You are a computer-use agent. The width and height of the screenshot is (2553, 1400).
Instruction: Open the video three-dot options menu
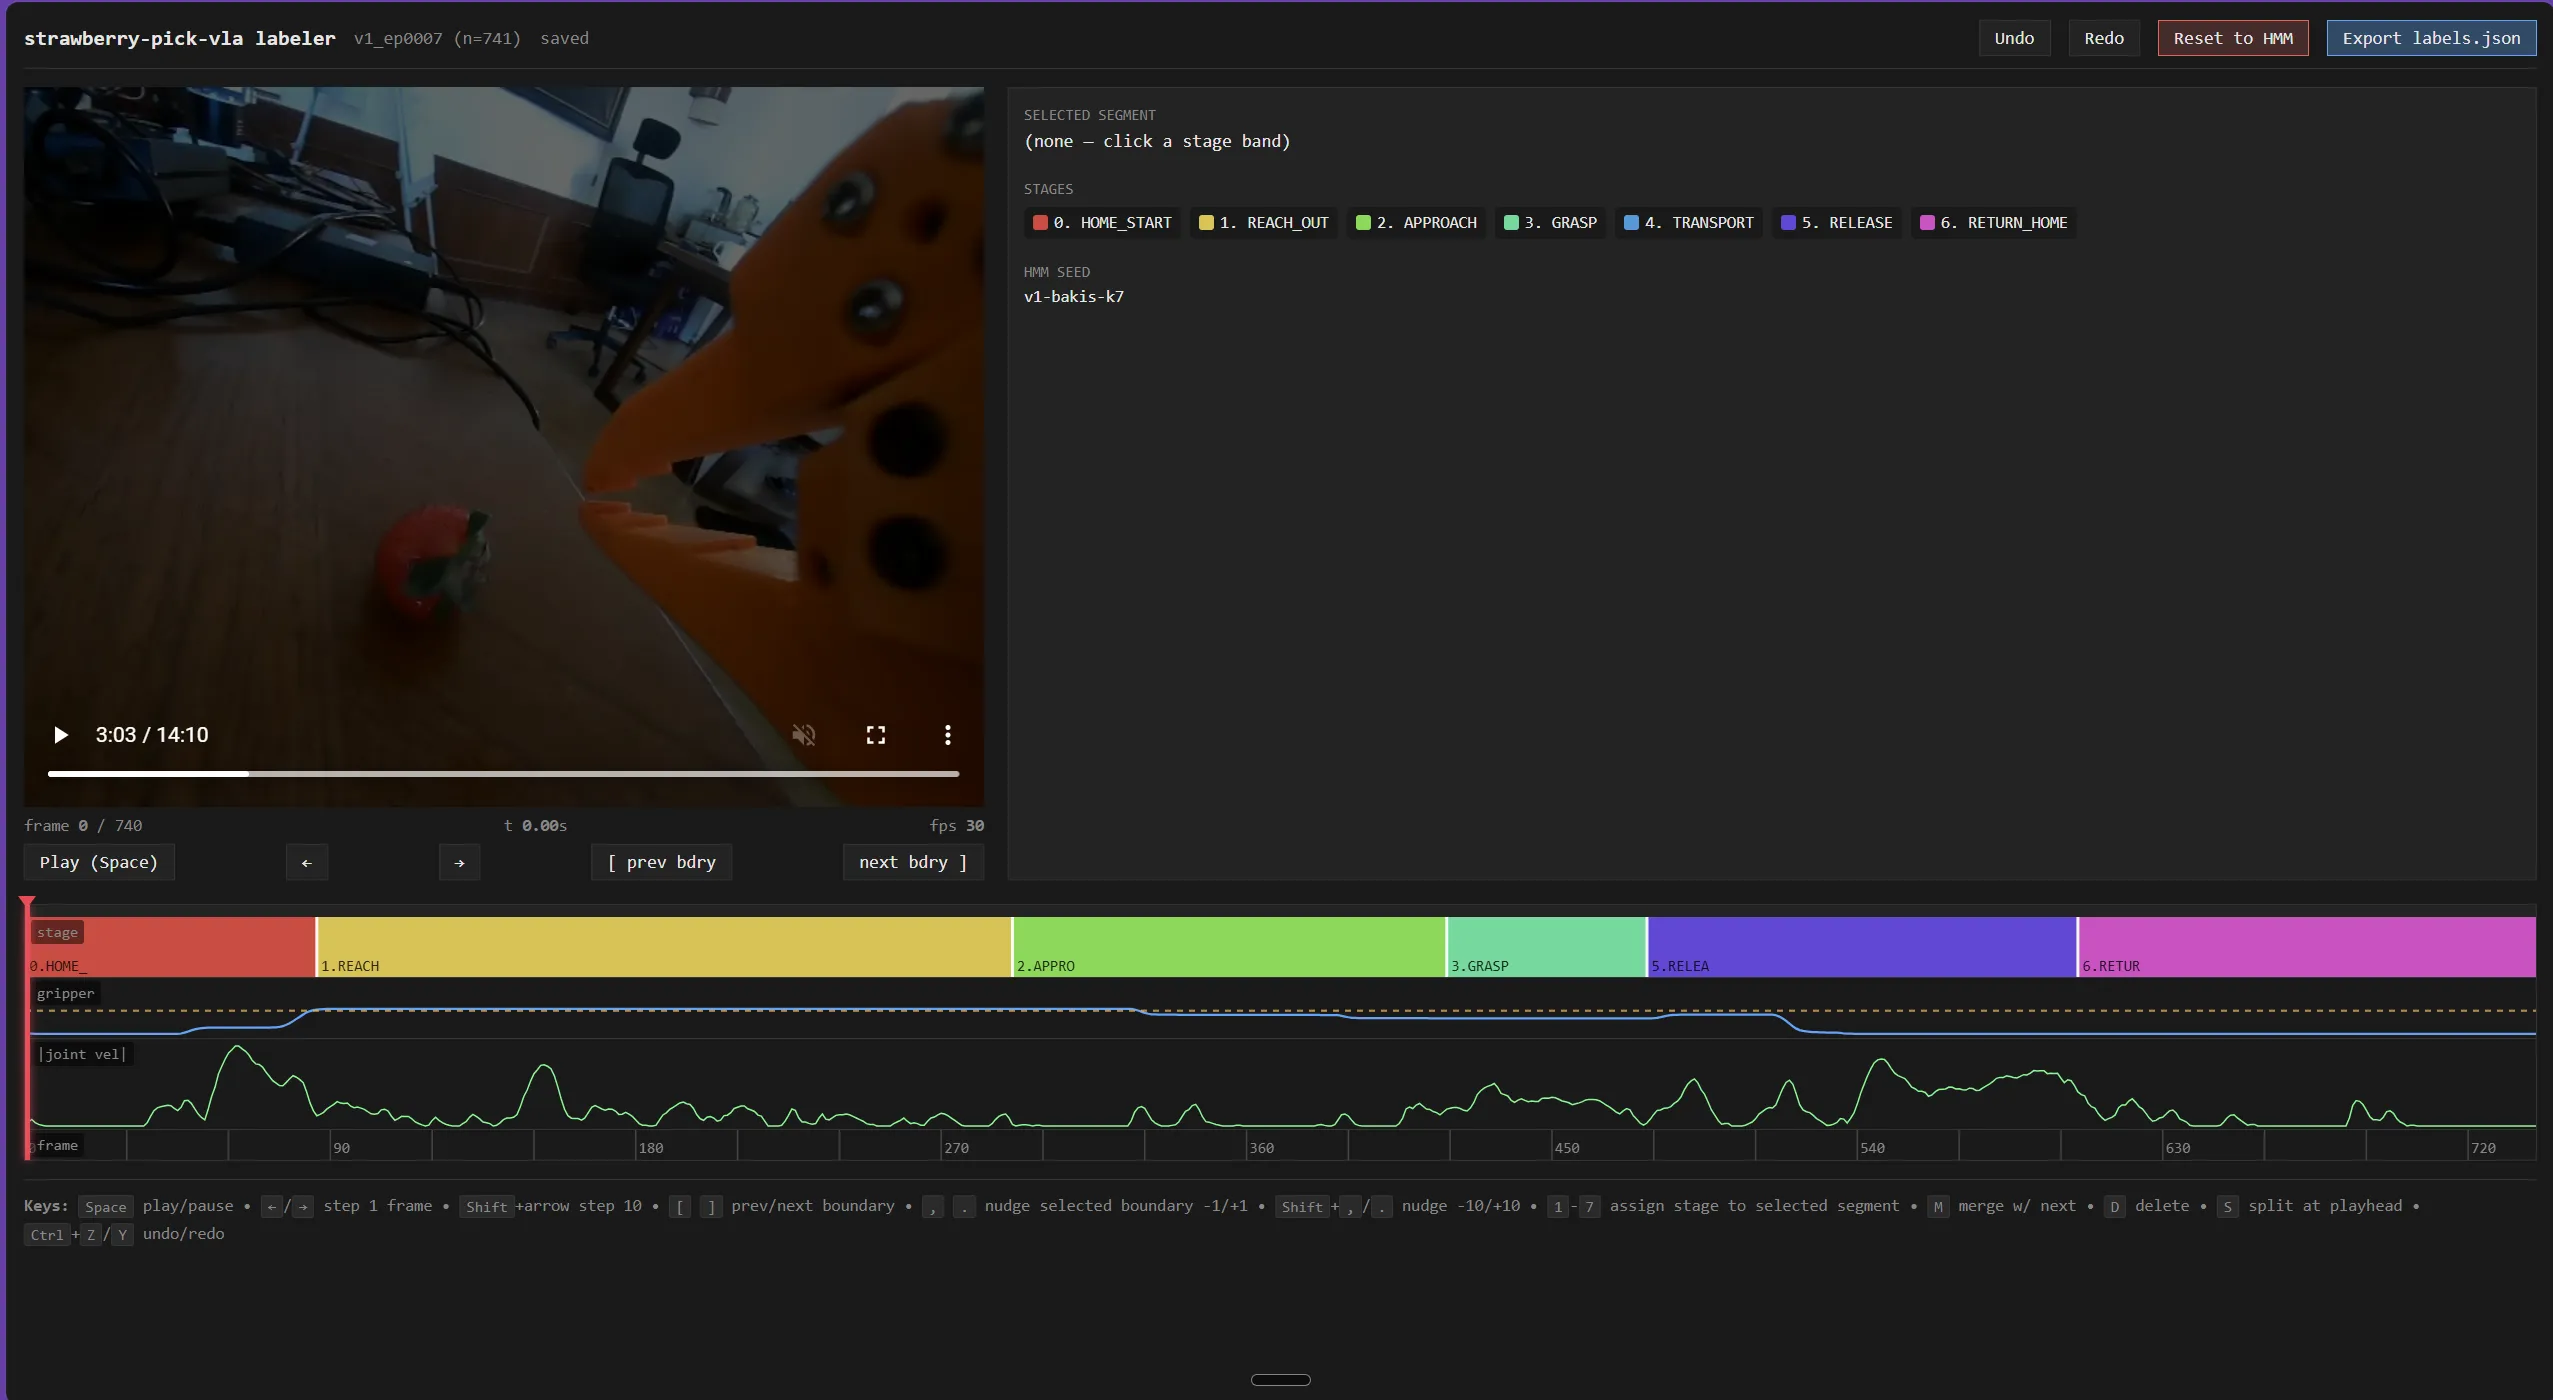point(948,735)
